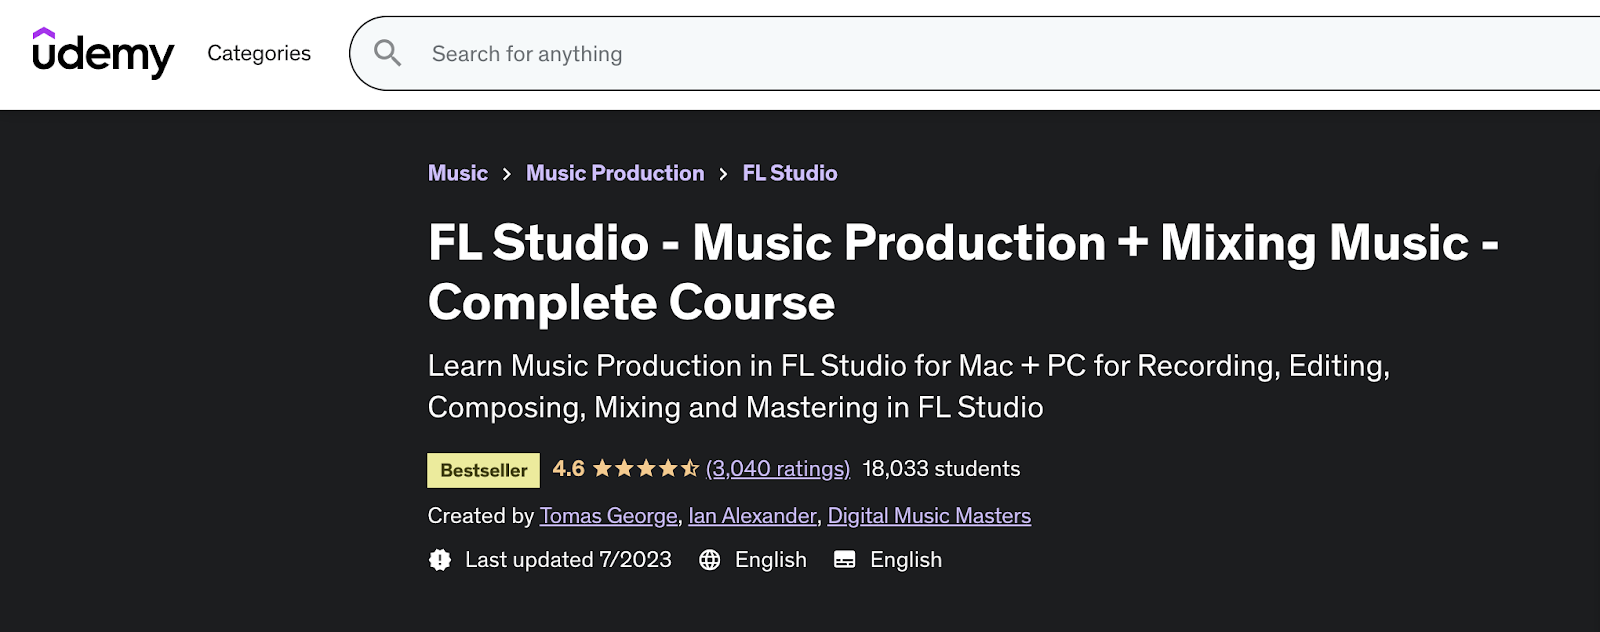Open the 3,040 ratings link

[778, 468]
